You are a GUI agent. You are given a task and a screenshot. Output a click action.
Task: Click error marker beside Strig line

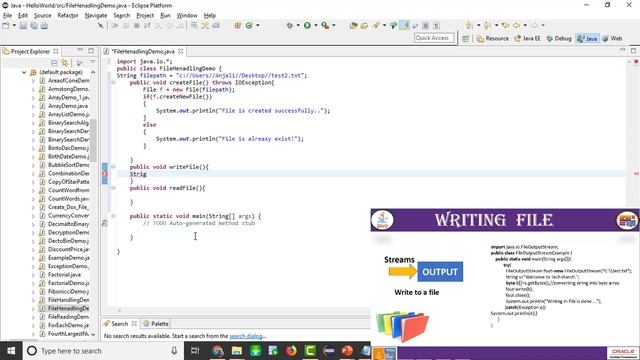(x=104, y=174)
